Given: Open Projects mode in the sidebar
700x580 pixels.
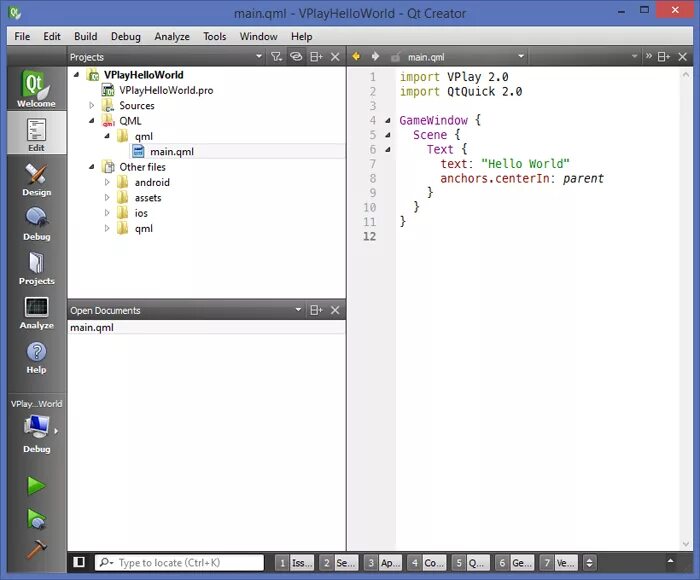Looking at the screenshot, I should tap(36, 268).
